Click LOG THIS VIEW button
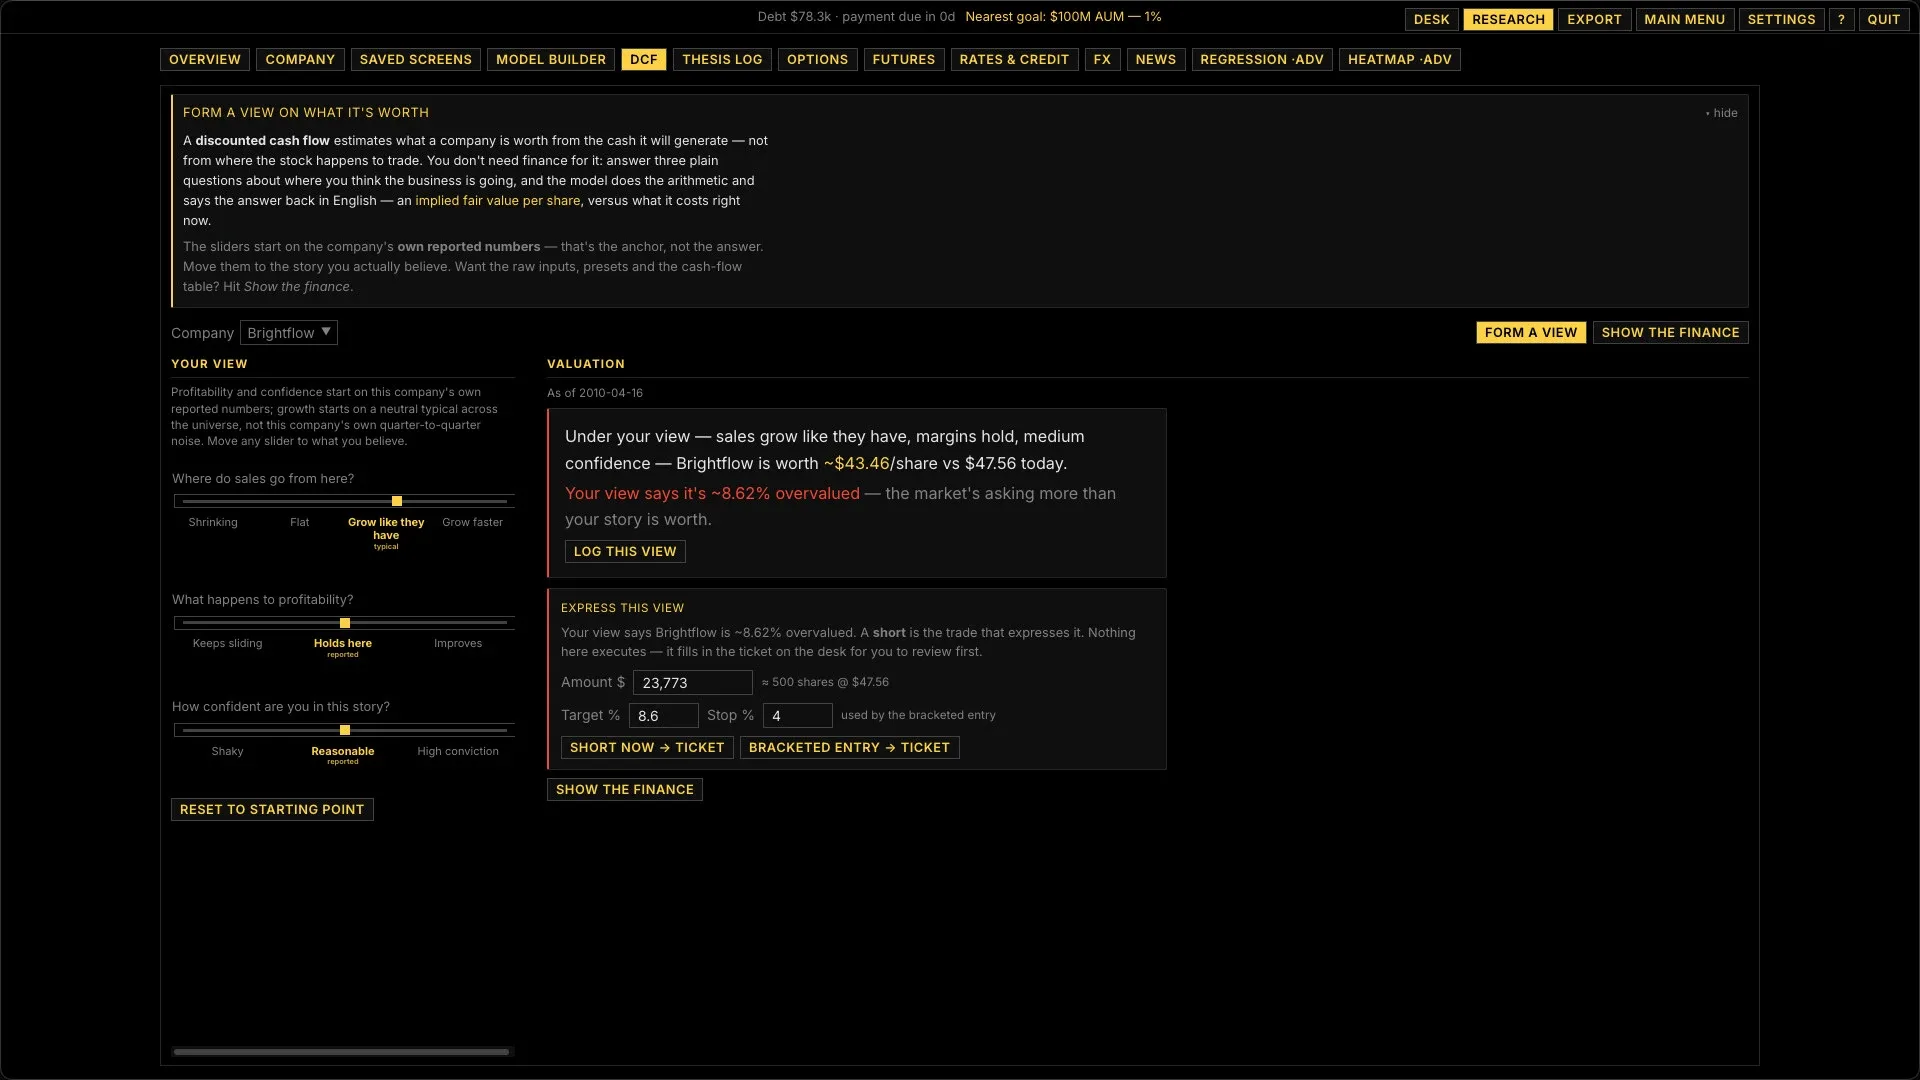Viewport: 1920px width, 1080px height. (x=625, y=552)
